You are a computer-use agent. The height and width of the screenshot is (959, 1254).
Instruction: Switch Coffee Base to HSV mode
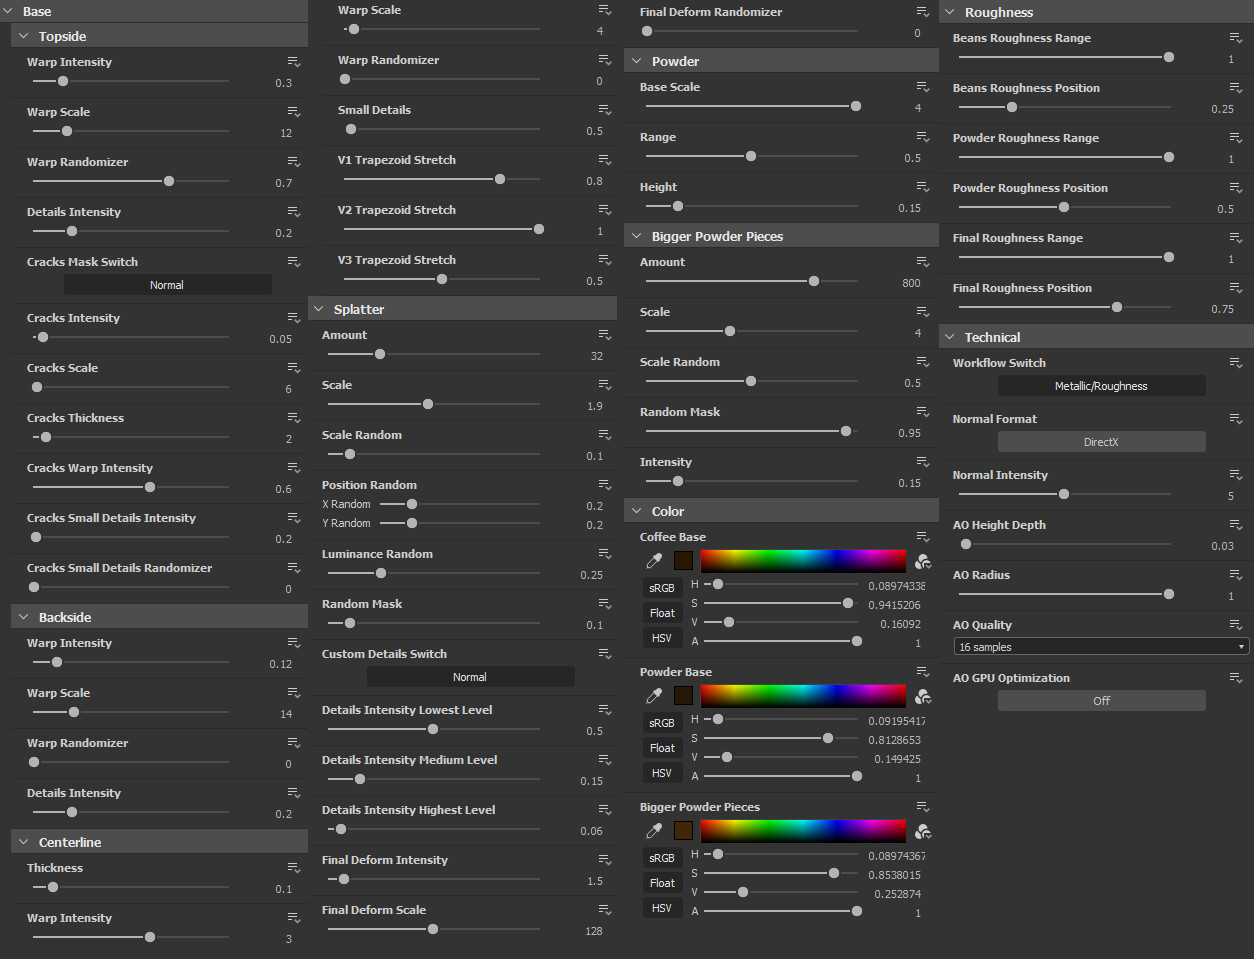click(x=662, y=638)
